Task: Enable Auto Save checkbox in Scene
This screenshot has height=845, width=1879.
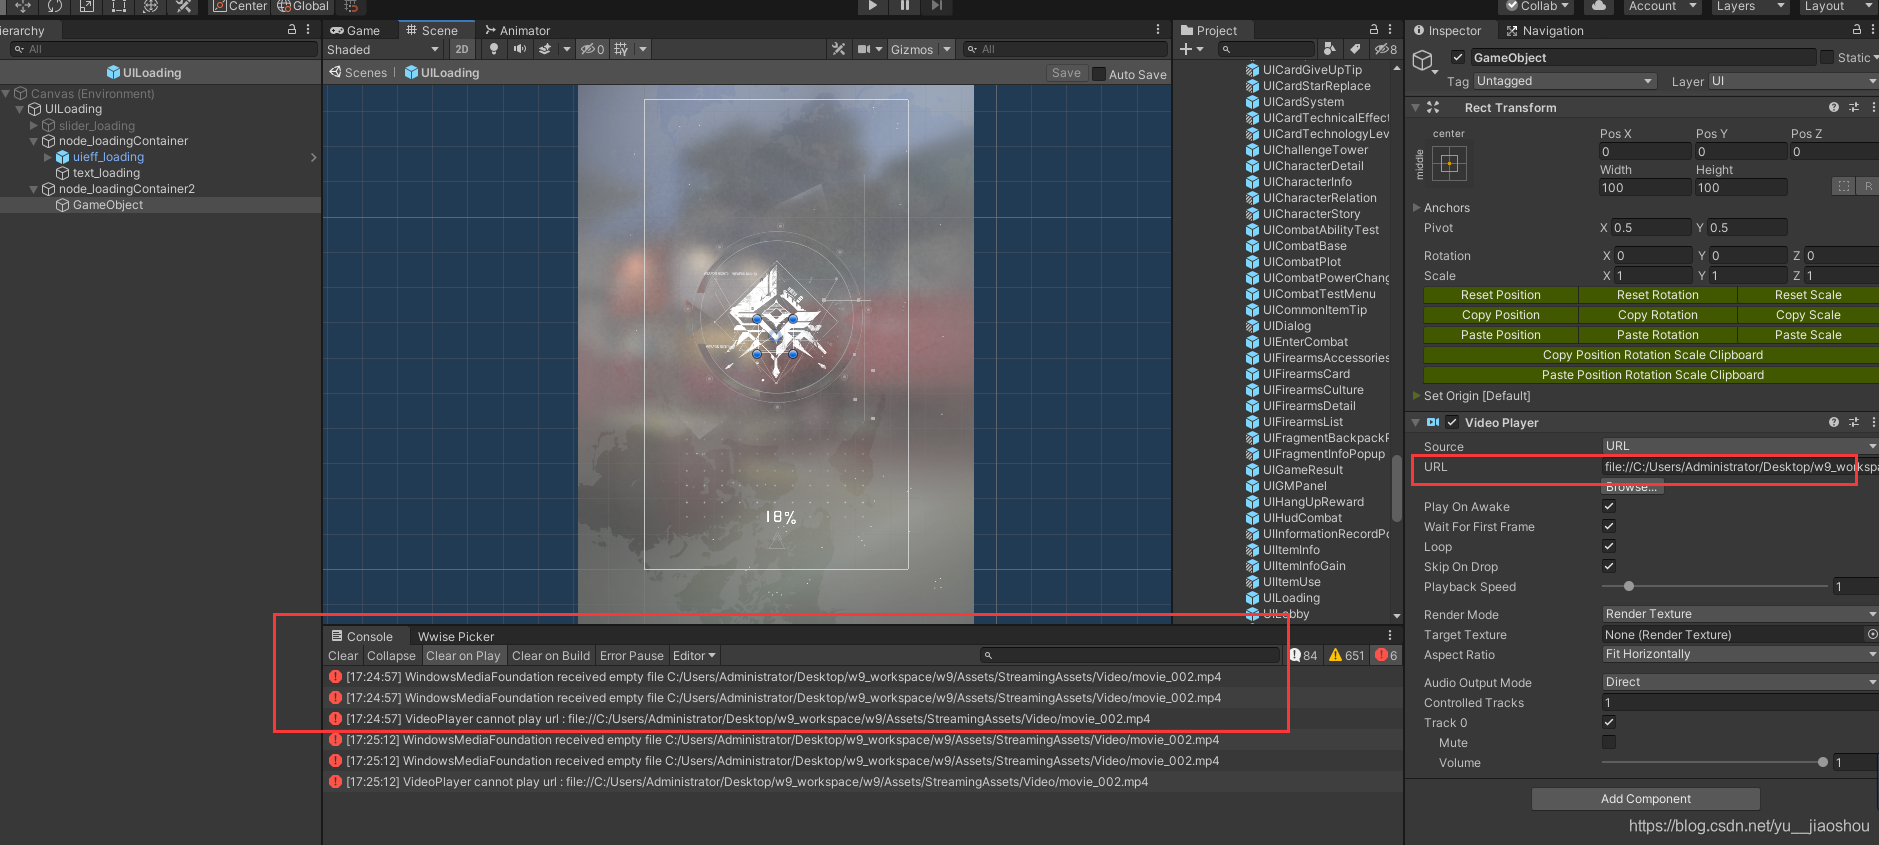Action: [x=1099, y=74]
